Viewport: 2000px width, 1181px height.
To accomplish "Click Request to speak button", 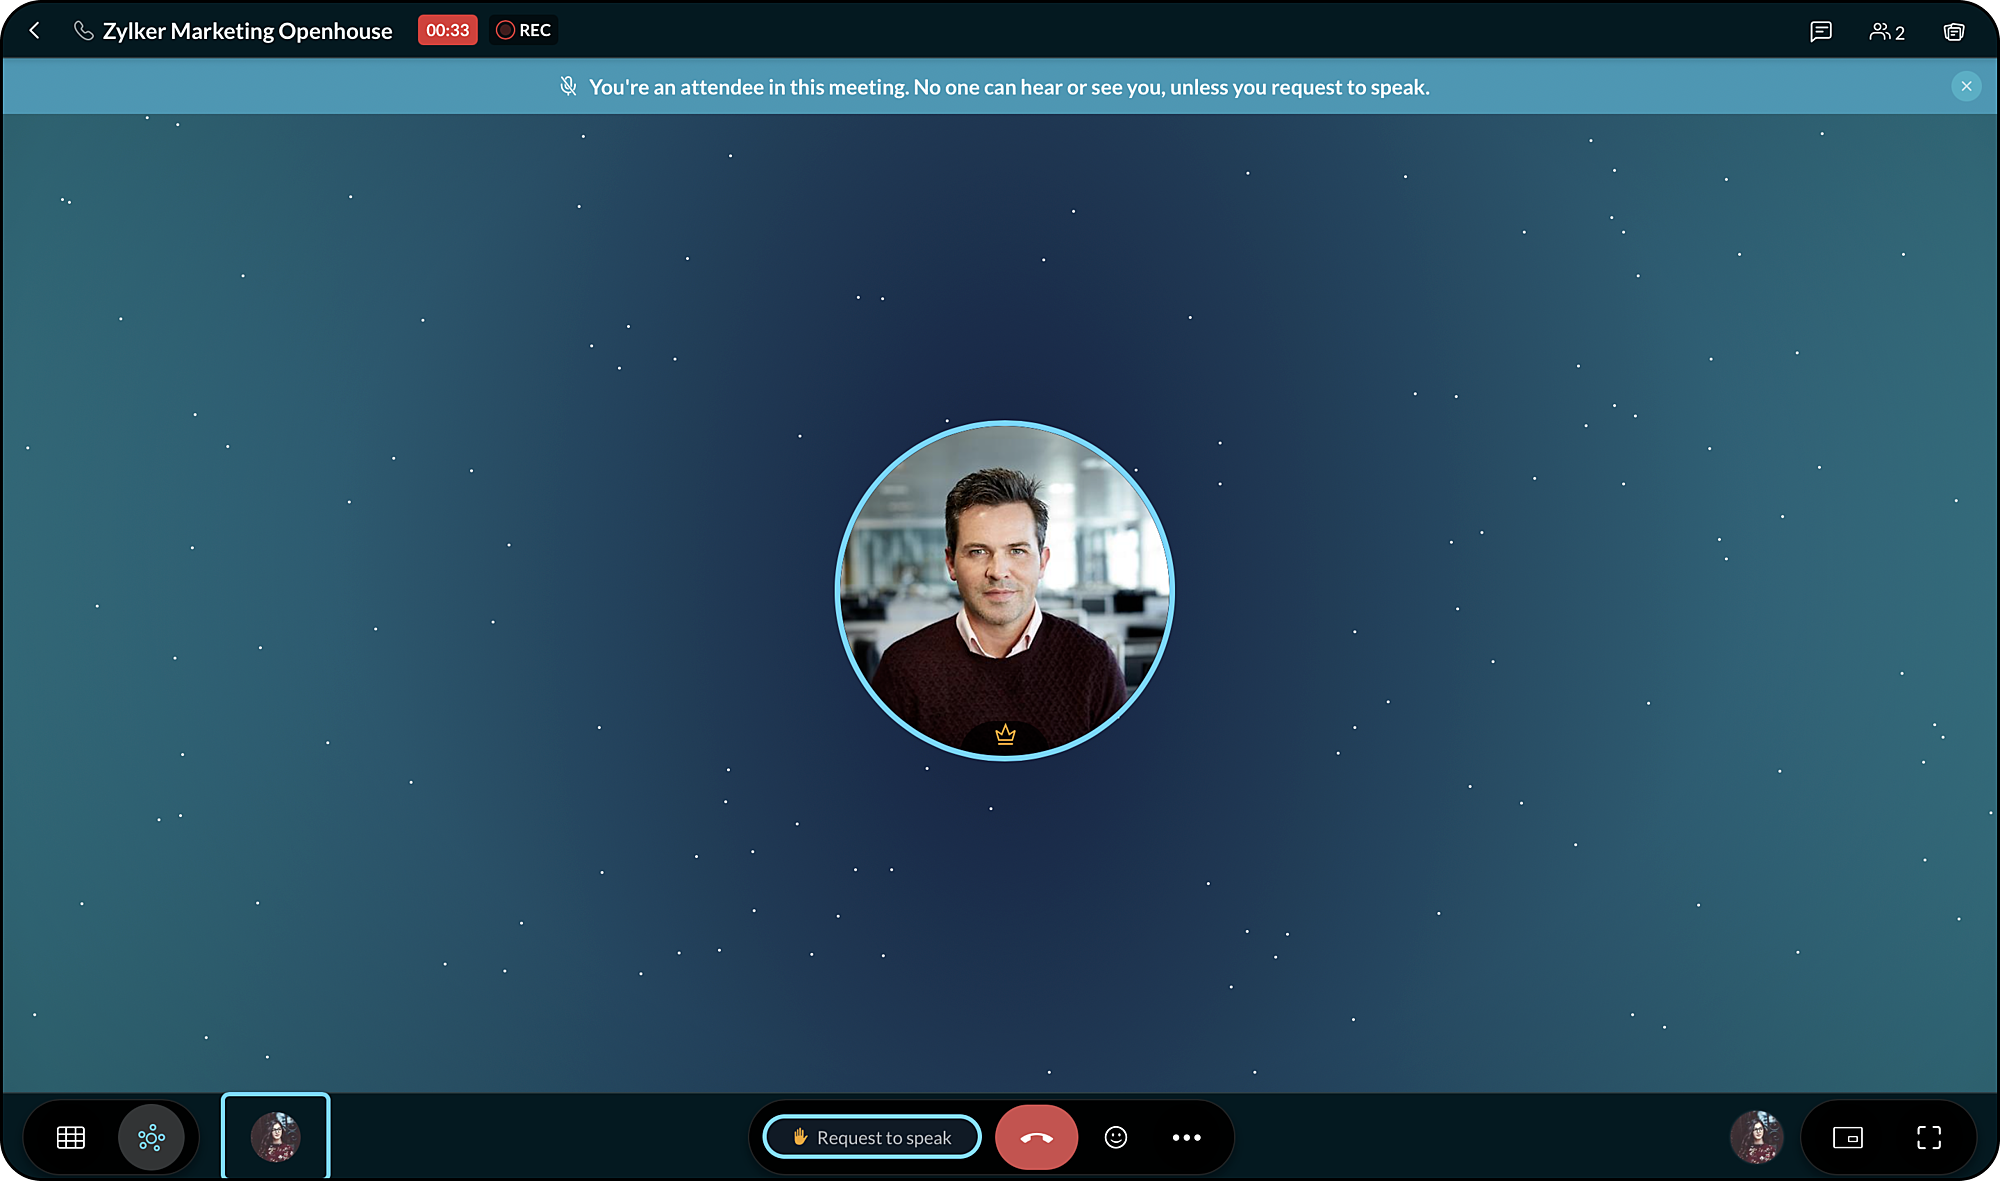I will 872,1137.
